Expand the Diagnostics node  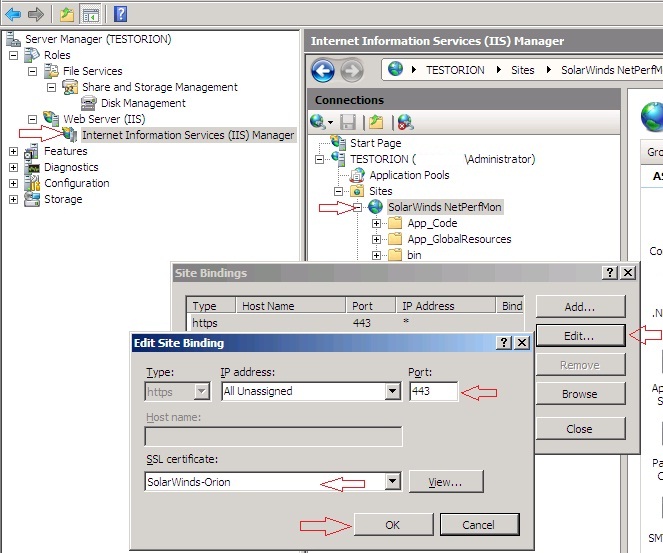[14, 167]
